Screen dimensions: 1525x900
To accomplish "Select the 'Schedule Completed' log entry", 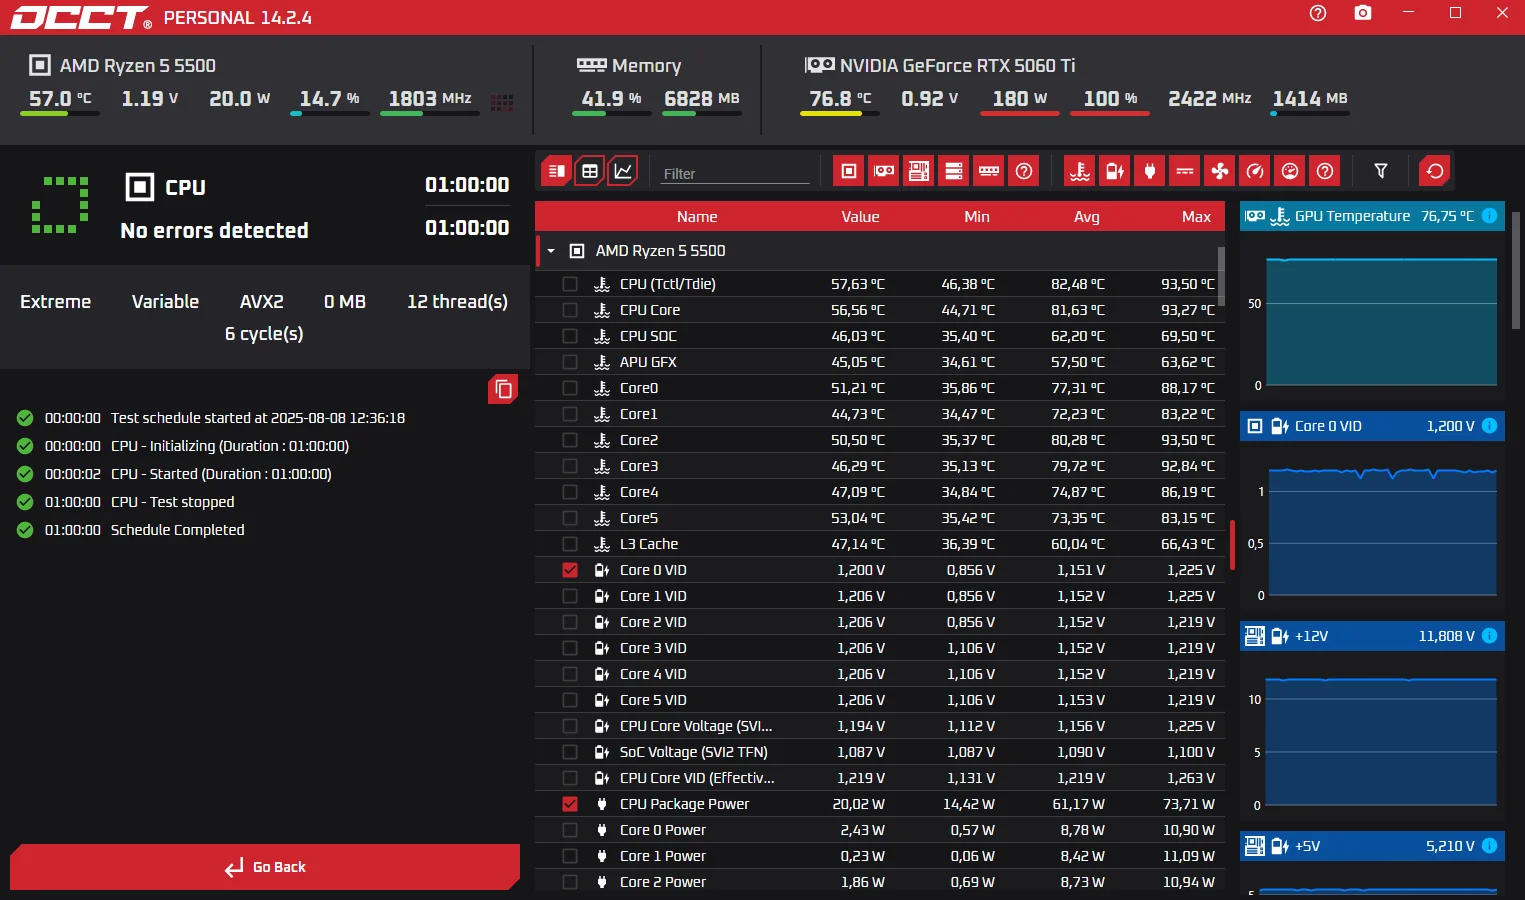I will coord(177,530).
